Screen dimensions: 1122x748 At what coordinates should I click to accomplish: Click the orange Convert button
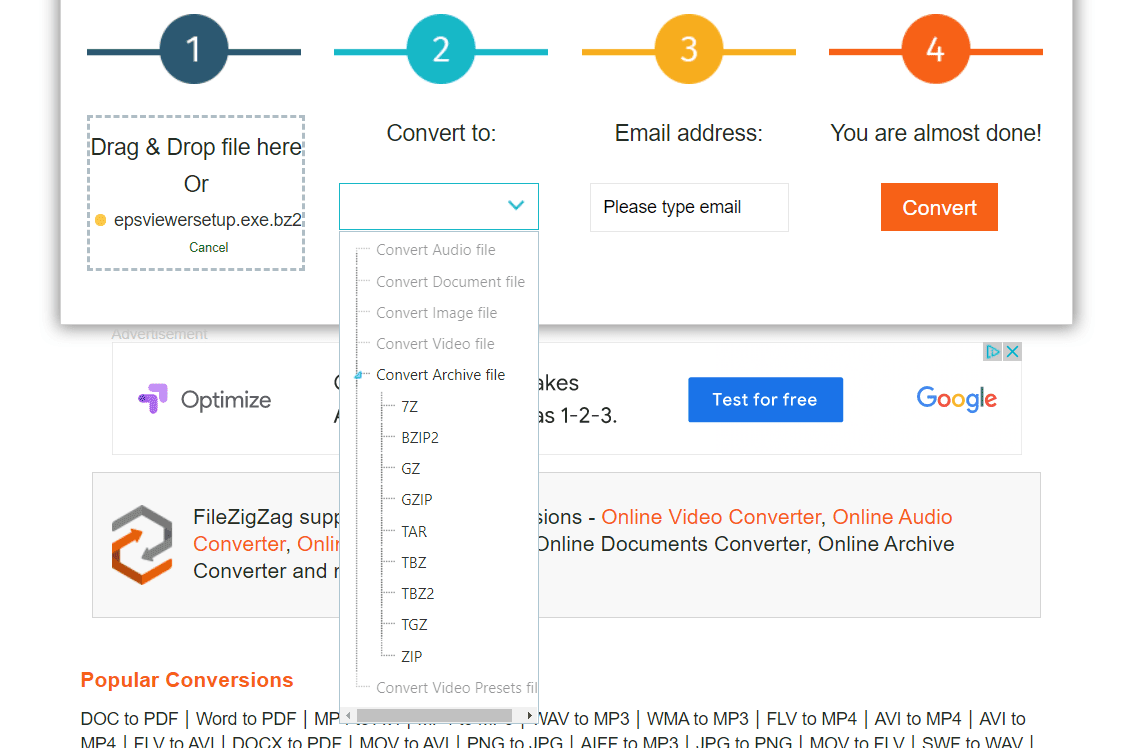(939, 208)
